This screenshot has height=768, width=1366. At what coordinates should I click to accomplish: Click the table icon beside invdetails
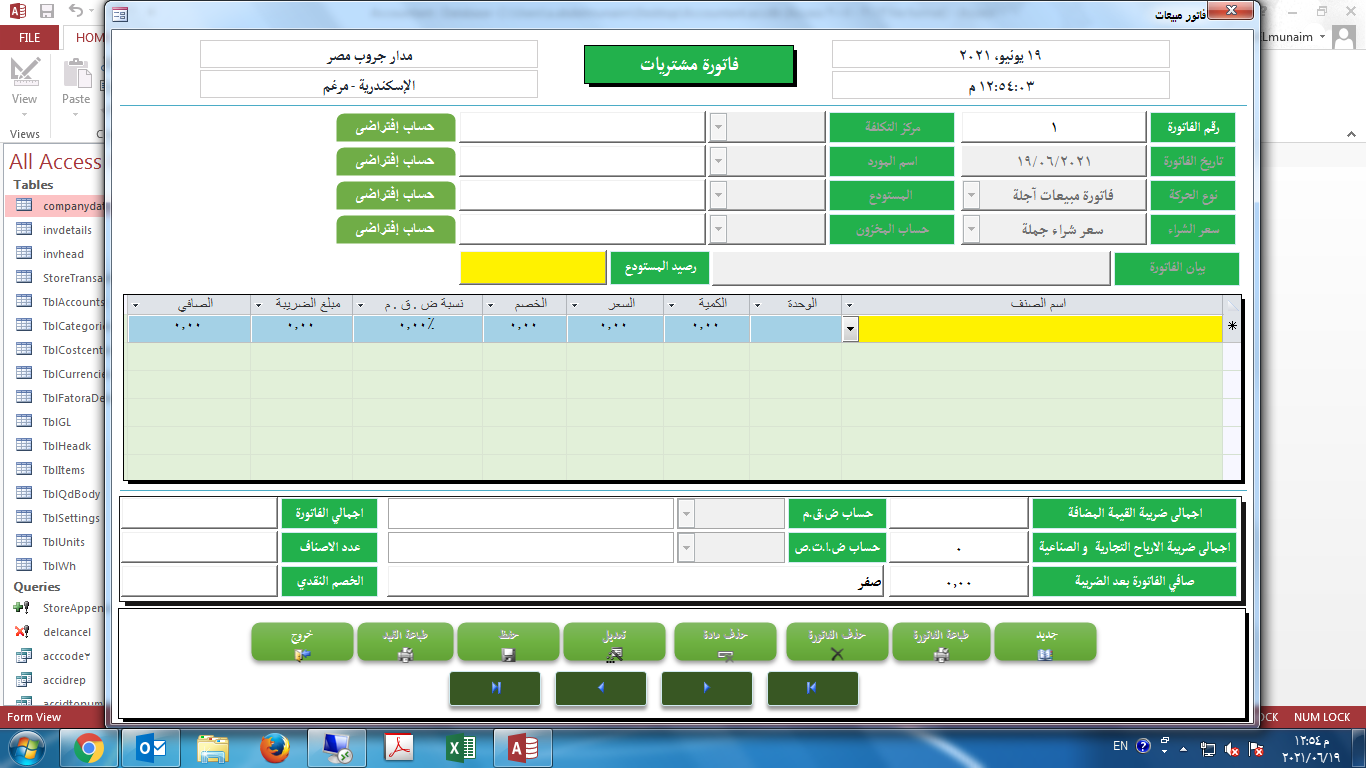(x=24, y=230)
